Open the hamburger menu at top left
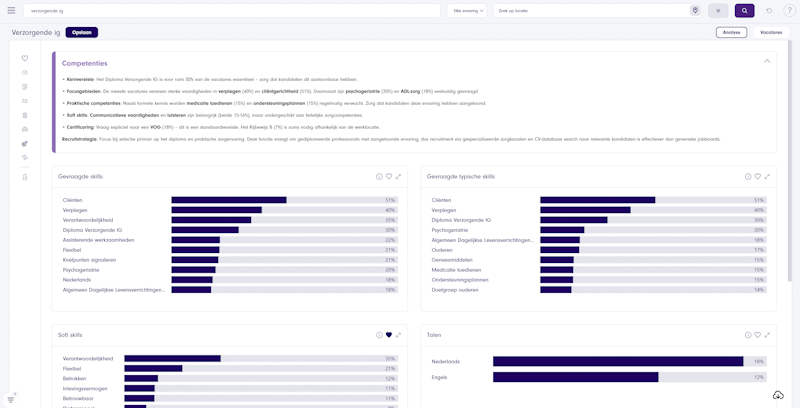 [10, 10]
